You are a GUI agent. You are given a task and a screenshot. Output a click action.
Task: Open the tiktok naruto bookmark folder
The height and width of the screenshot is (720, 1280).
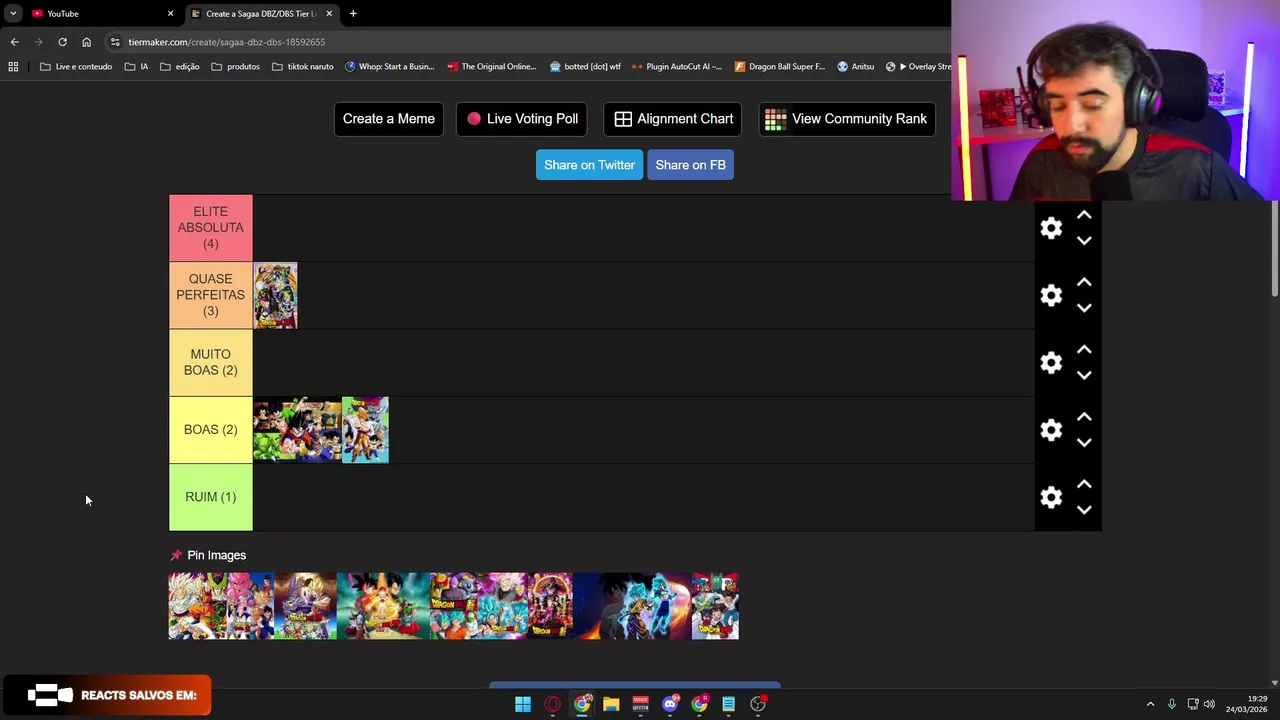(303, 67)
